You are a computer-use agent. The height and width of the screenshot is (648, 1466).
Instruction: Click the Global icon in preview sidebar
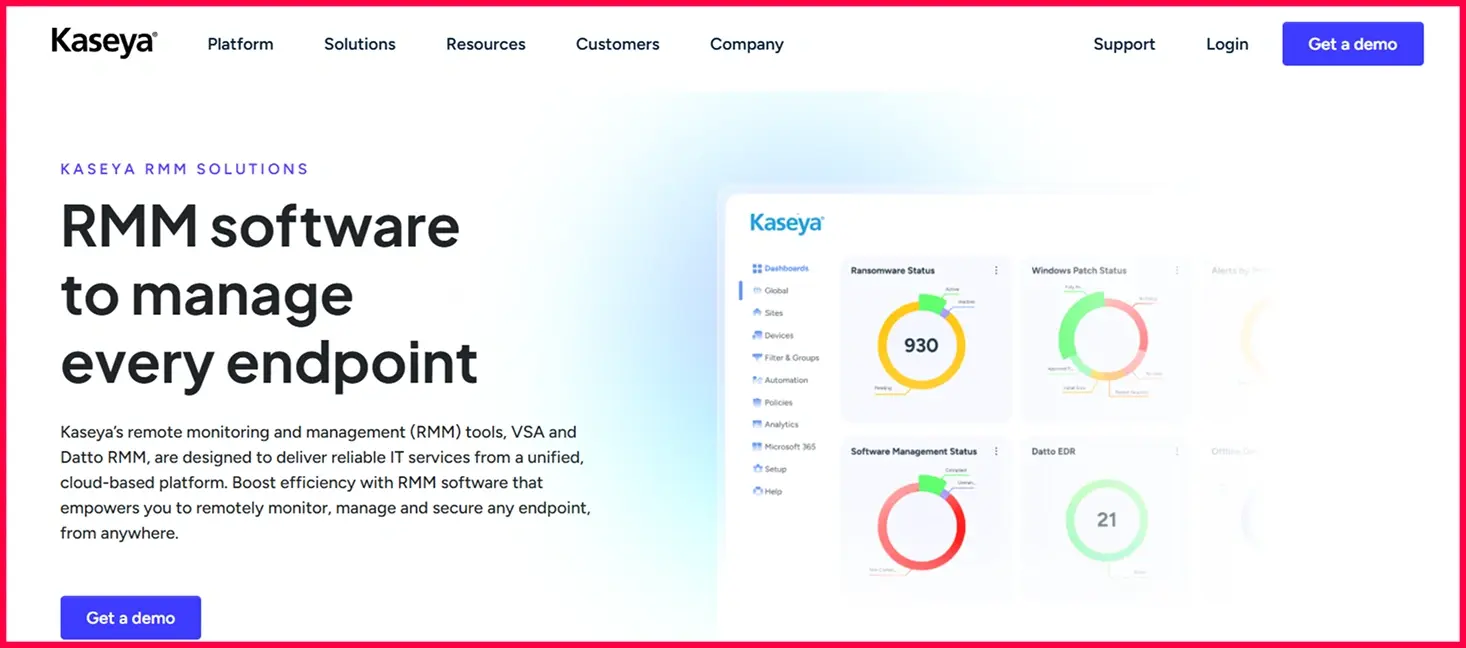[757, 290]
